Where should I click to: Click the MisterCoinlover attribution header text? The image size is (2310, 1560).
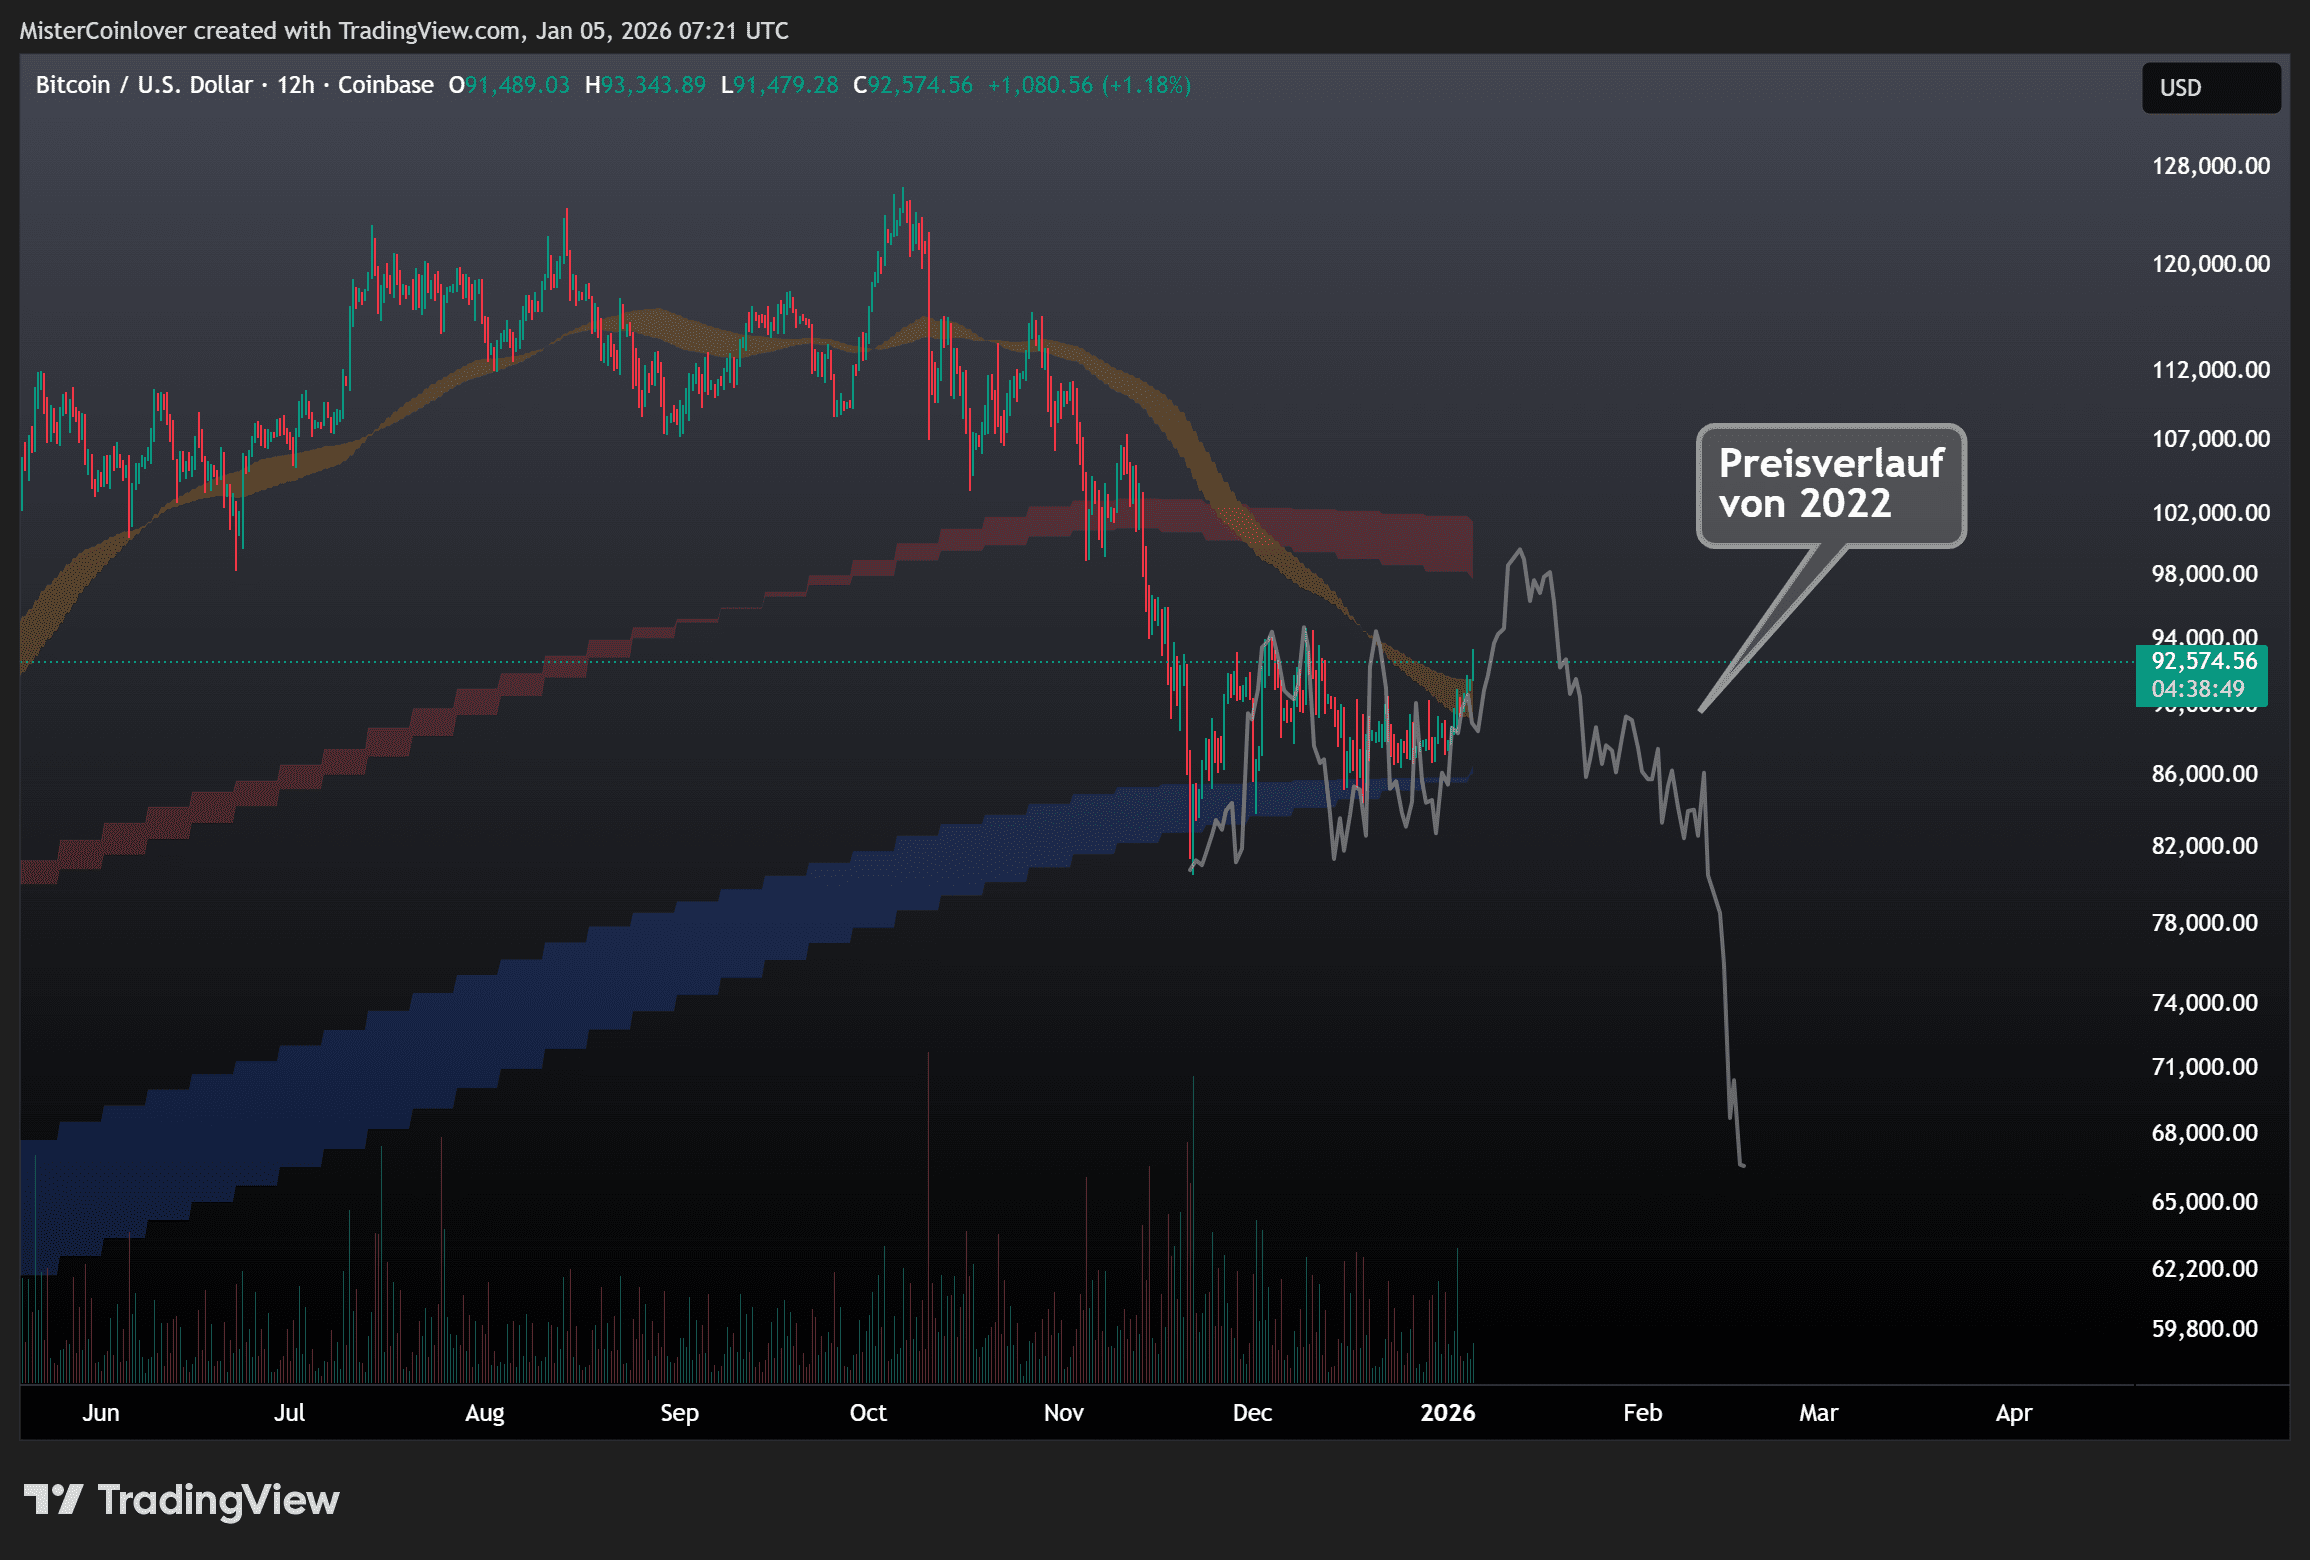[403, 31]
